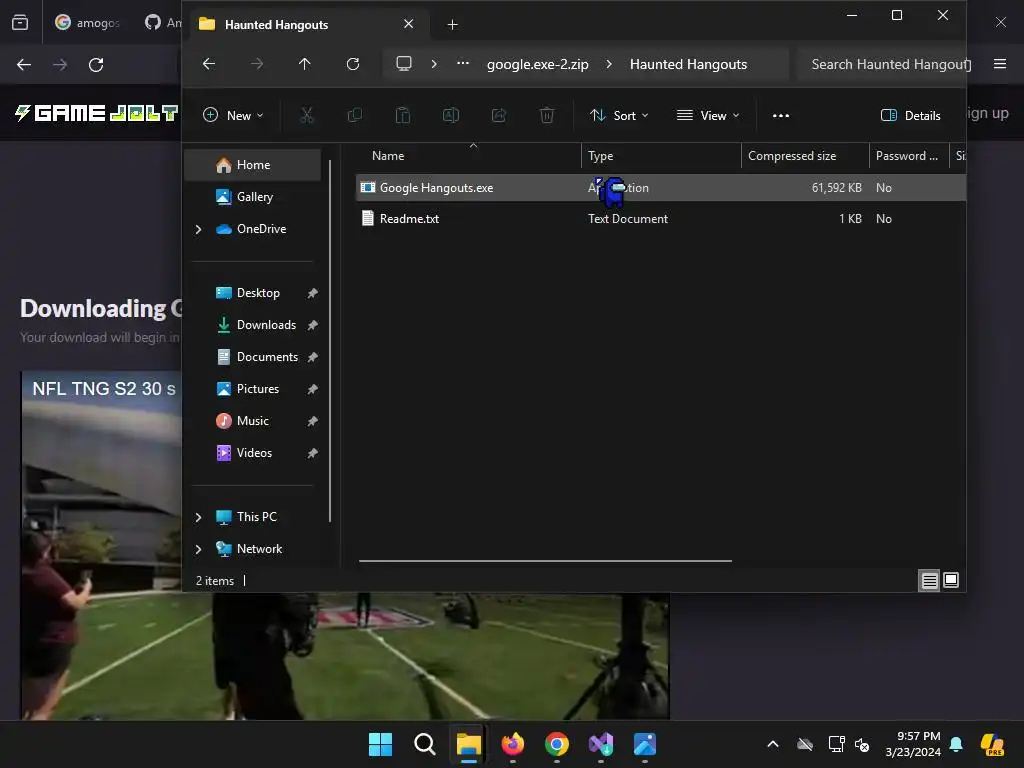Go forward in File Explorer
Viewport: 1024px width, 768px height.
[x=257, y=64]
